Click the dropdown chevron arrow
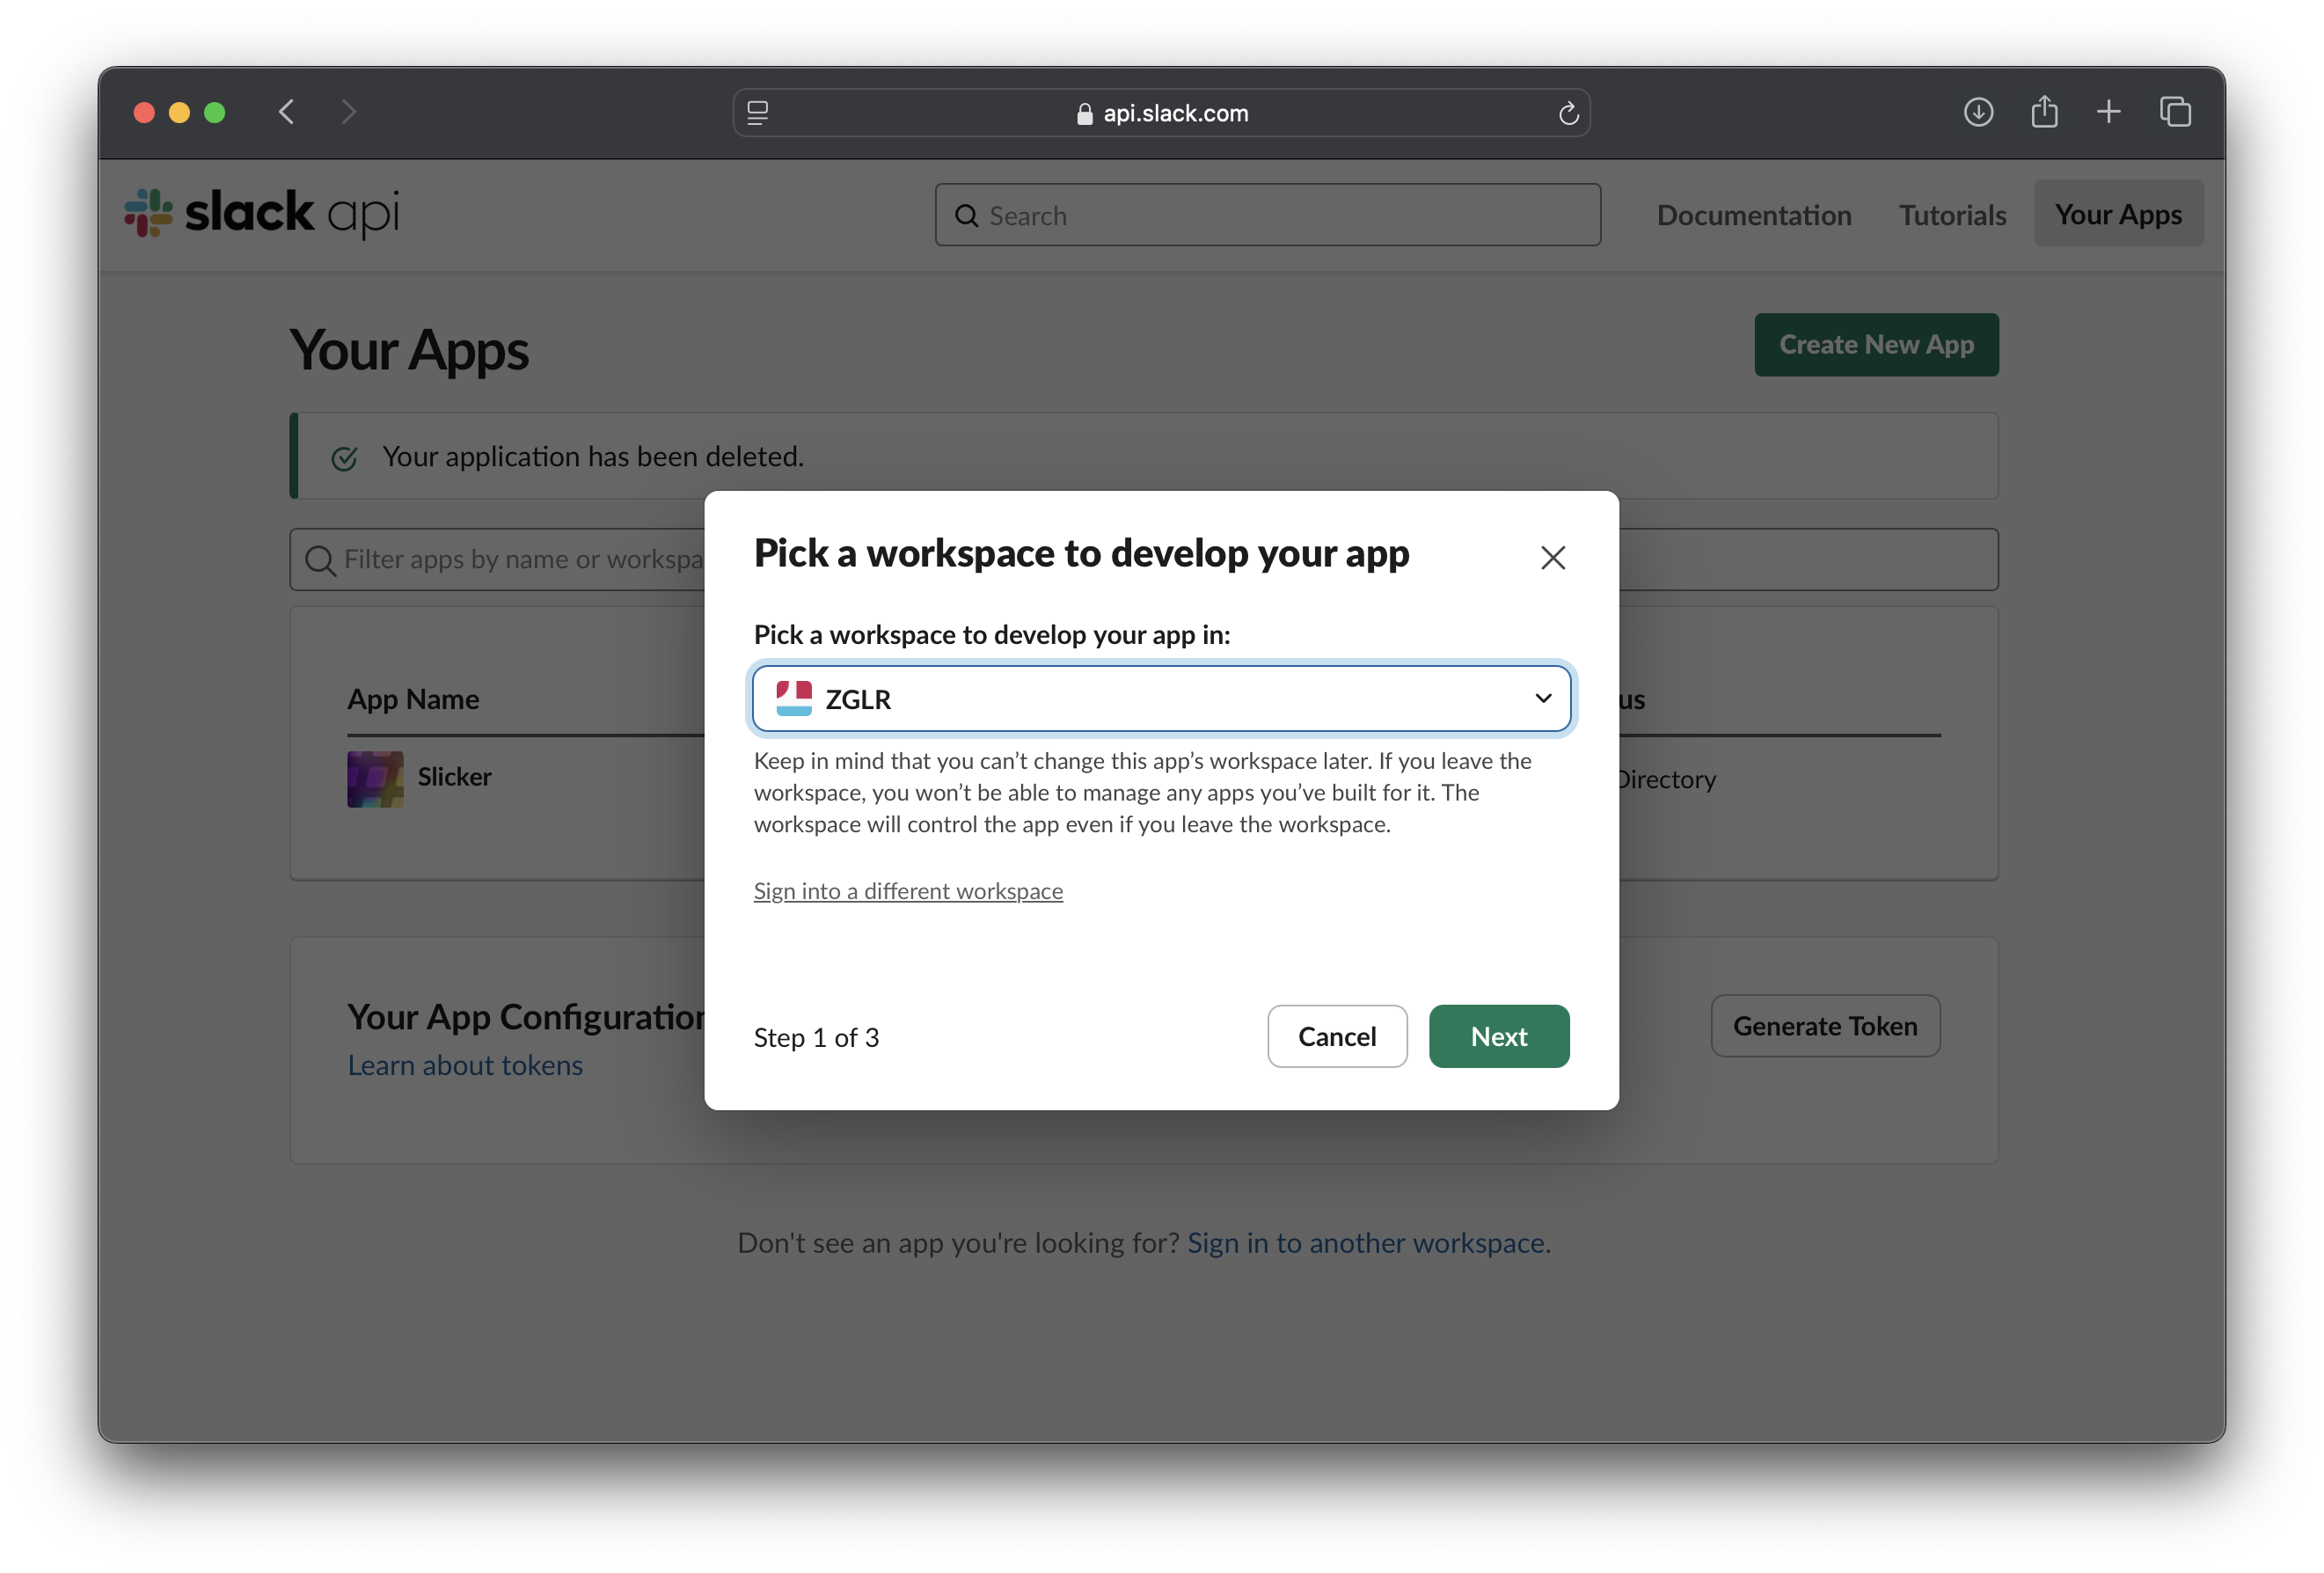Screen dimensions: 2324x1573 [1543, 698]
